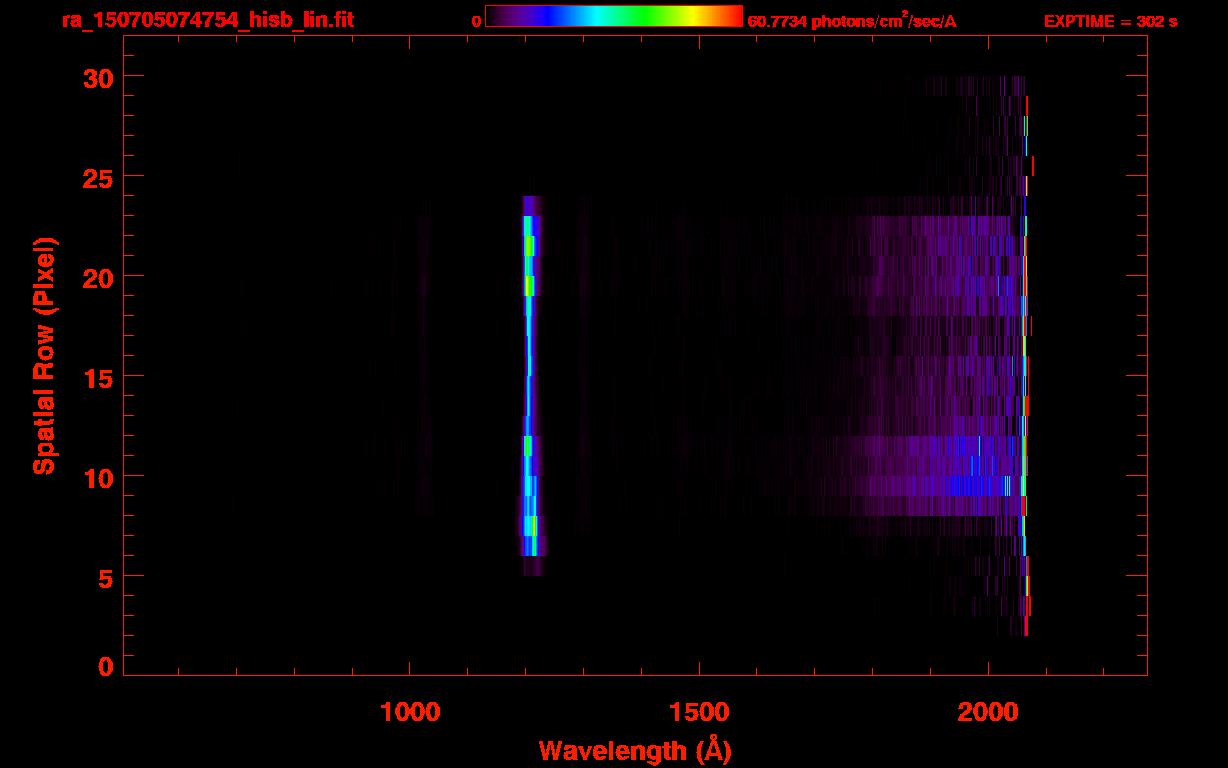
Task: Click the file name ra_150705074754_hisb_lin.fit
Action: (207, 20)
